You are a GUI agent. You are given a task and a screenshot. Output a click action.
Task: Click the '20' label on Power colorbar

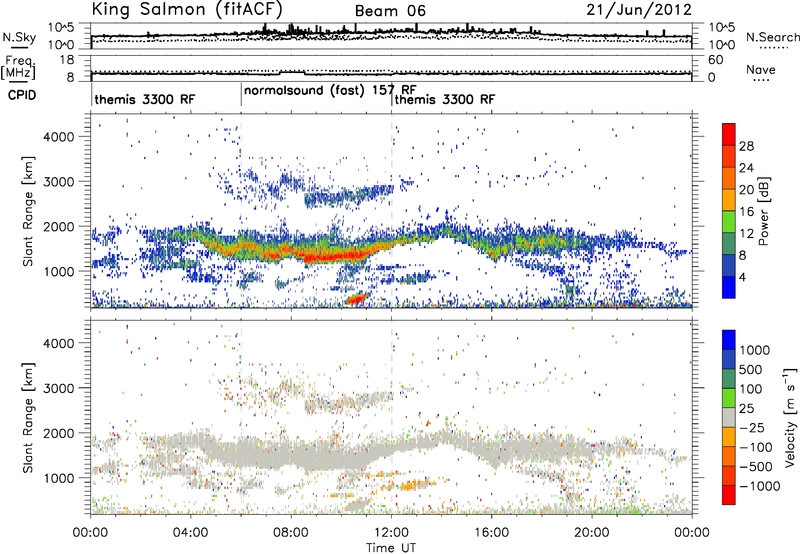coord(746,190)
